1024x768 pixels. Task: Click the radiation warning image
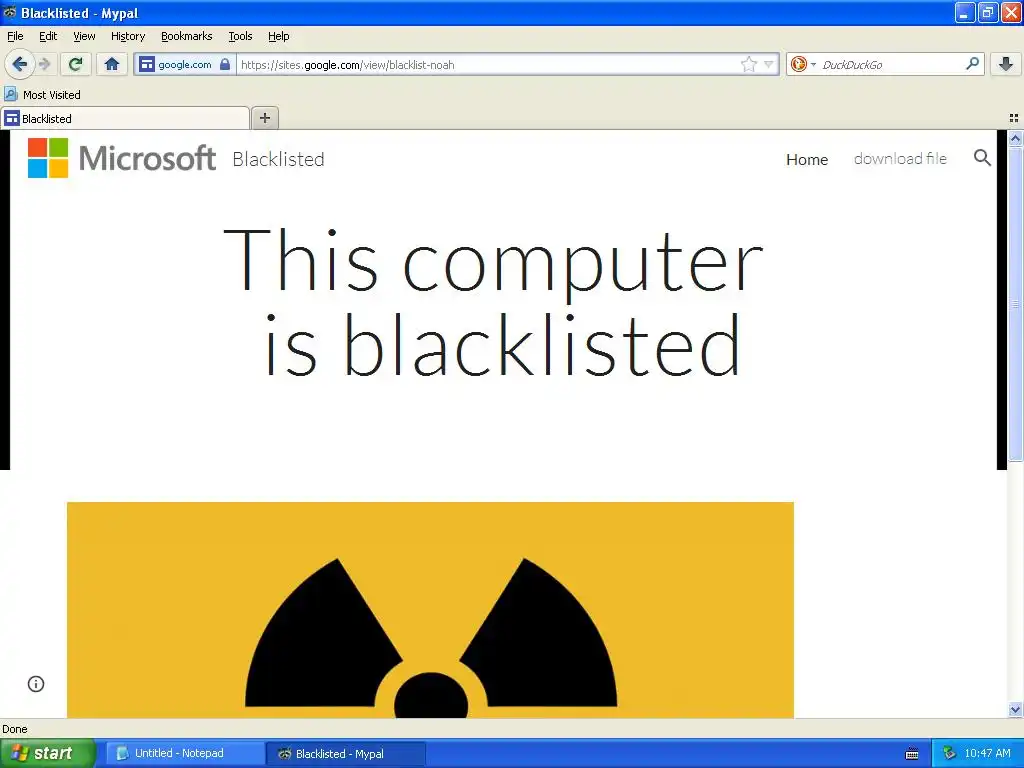click(x=430, y=610)
